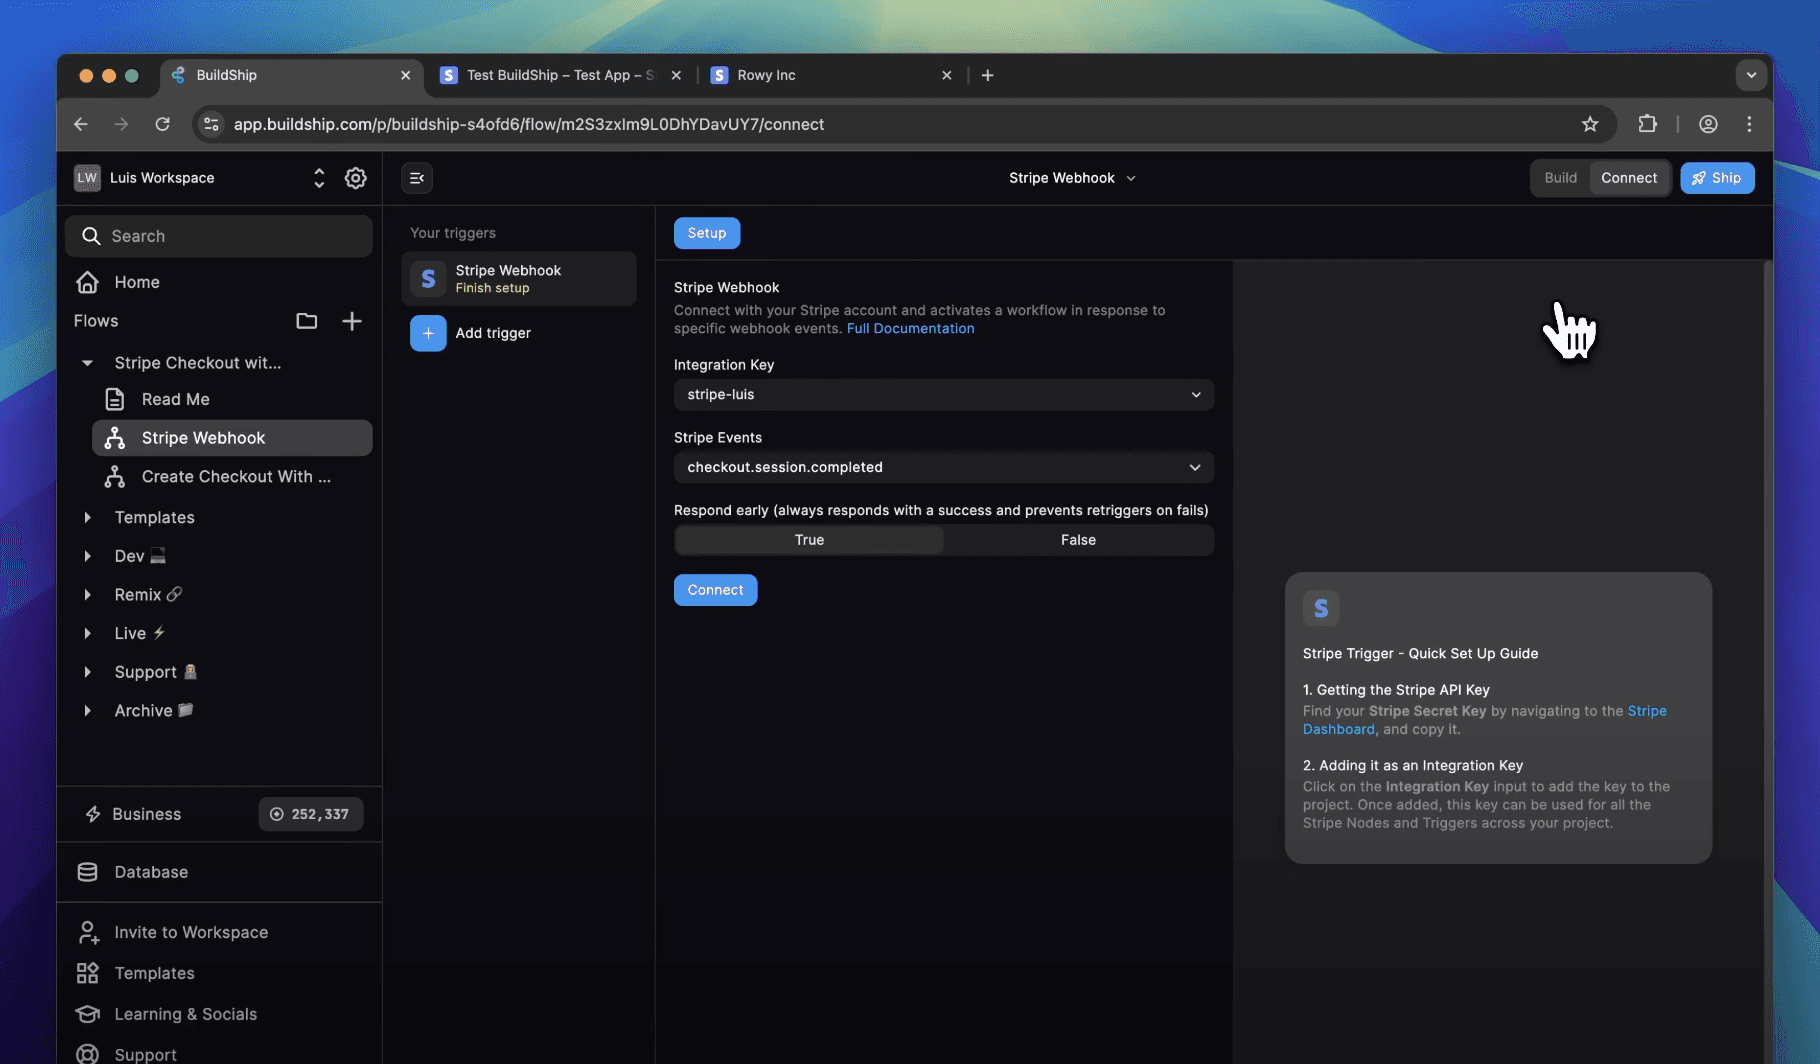
Task: Click the search magnifier icon
Action: tap(91, 236)
